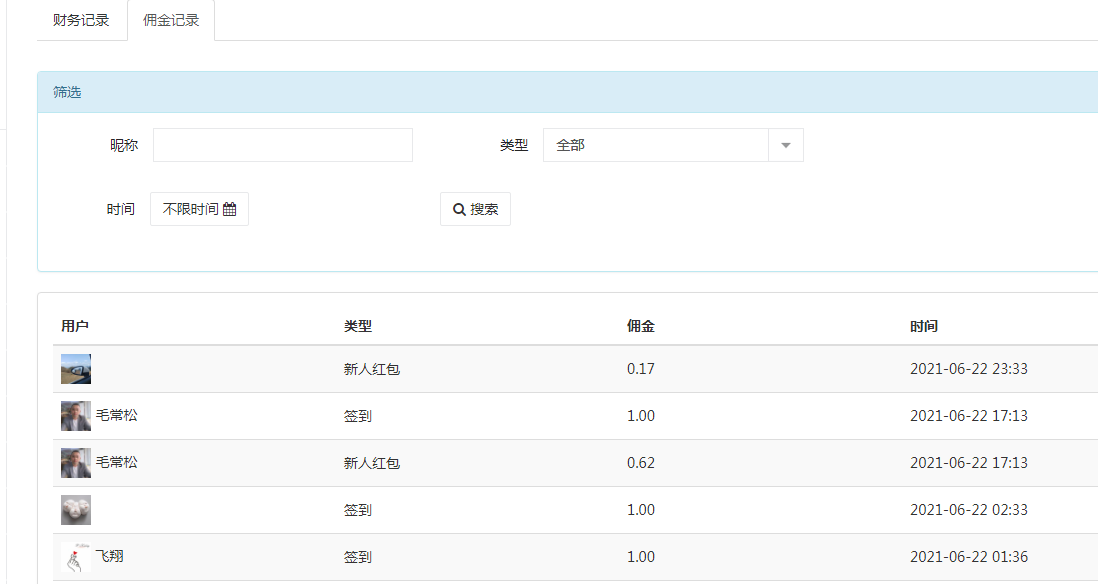Click the 时间 filter label

coord(120,209)
